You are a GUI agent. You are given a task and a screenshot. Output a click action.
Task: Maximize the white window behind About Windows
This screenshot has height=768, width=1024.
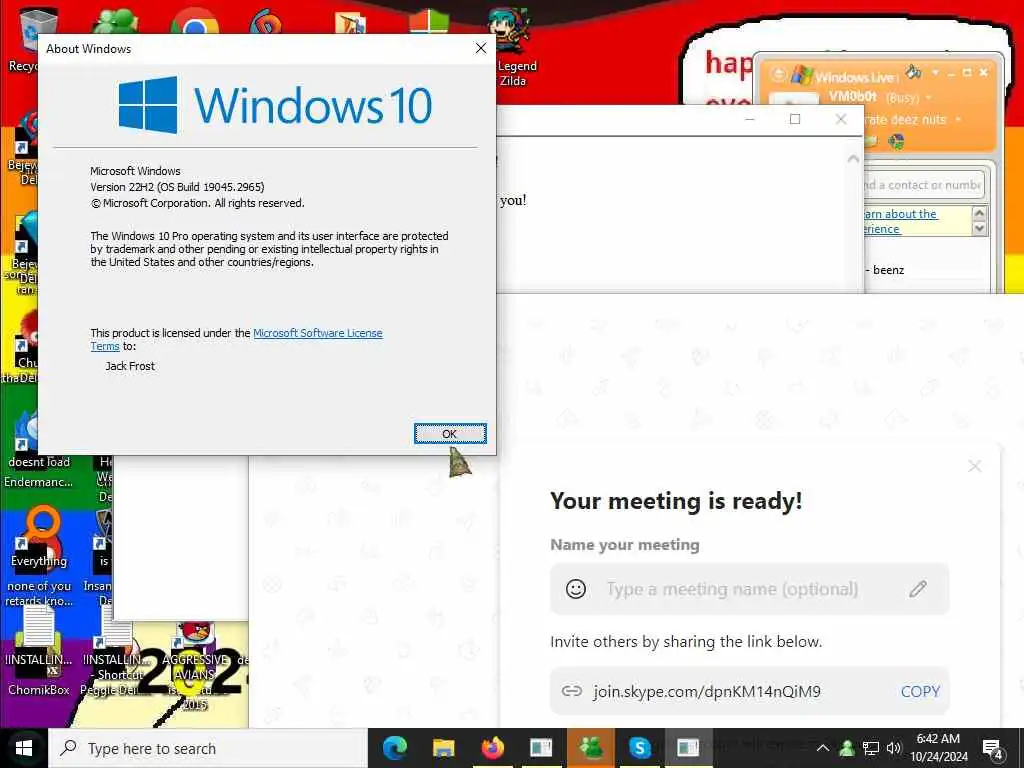[x=795, y=119]
